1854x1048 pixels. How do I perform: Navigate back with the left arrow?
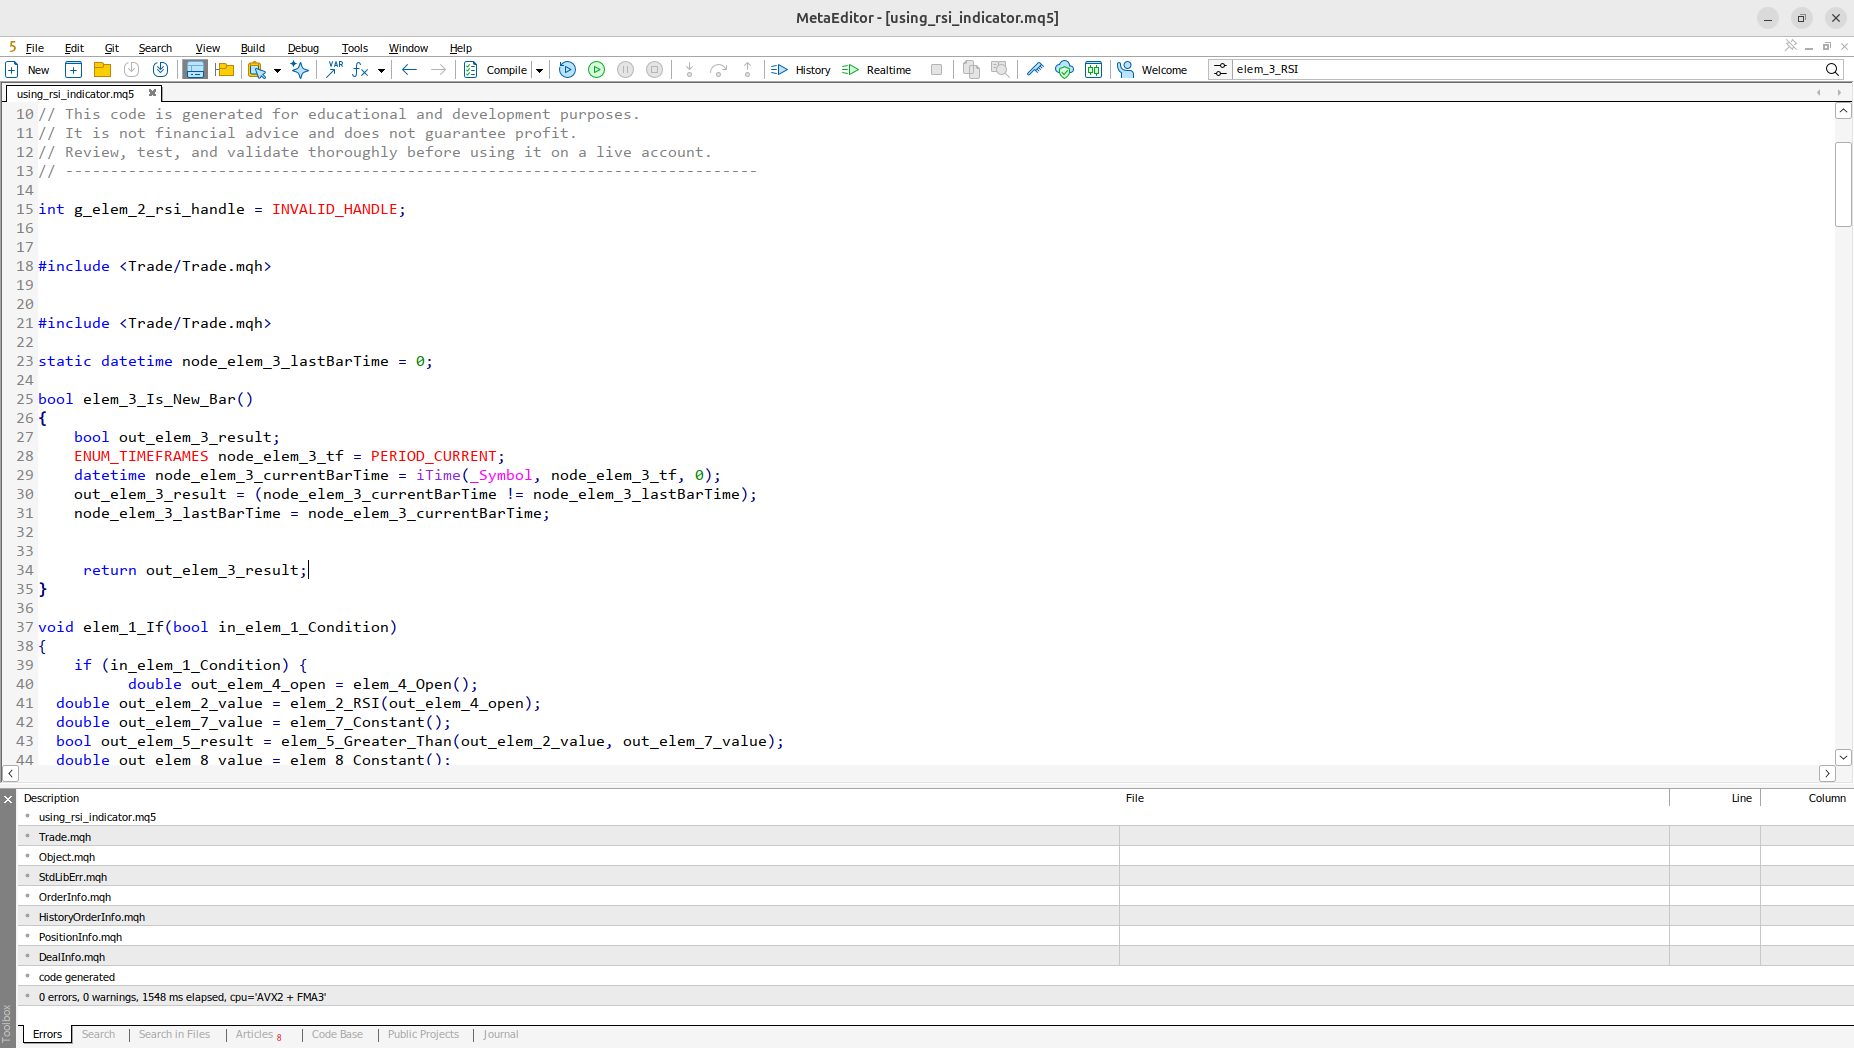409,69
